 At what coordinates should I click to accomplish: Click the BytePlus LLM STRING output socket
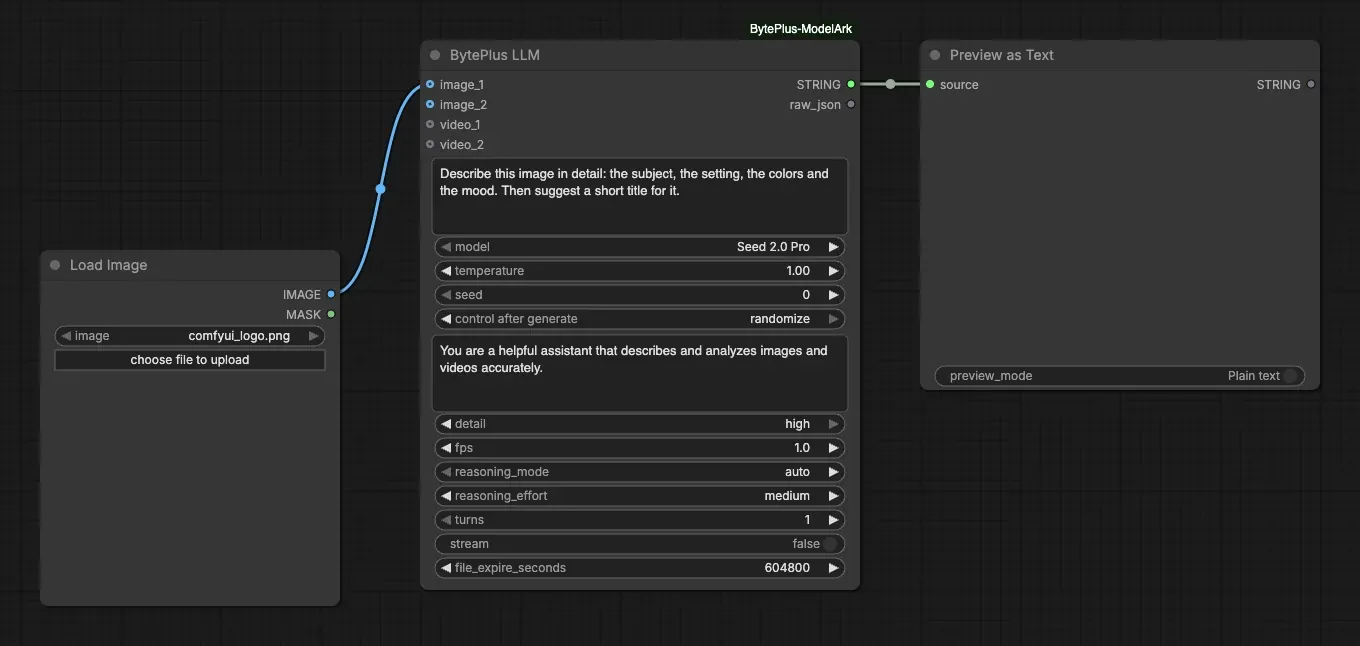click(851, 85)
